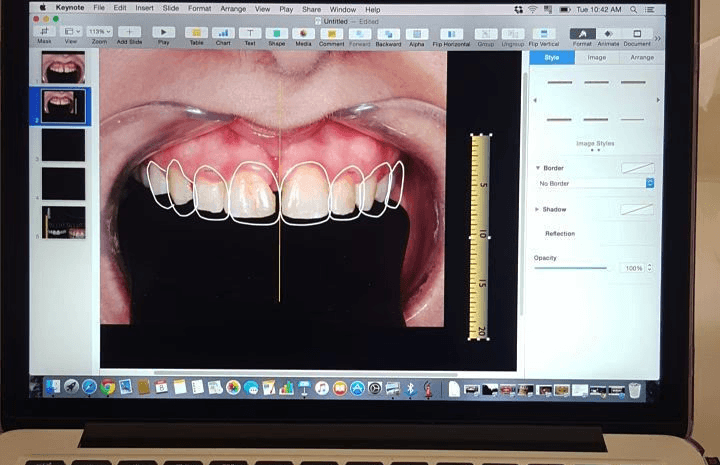The image size is (720, 465).
Task: Switch to the Arrange tab
Action: click(x=642, y=57)
